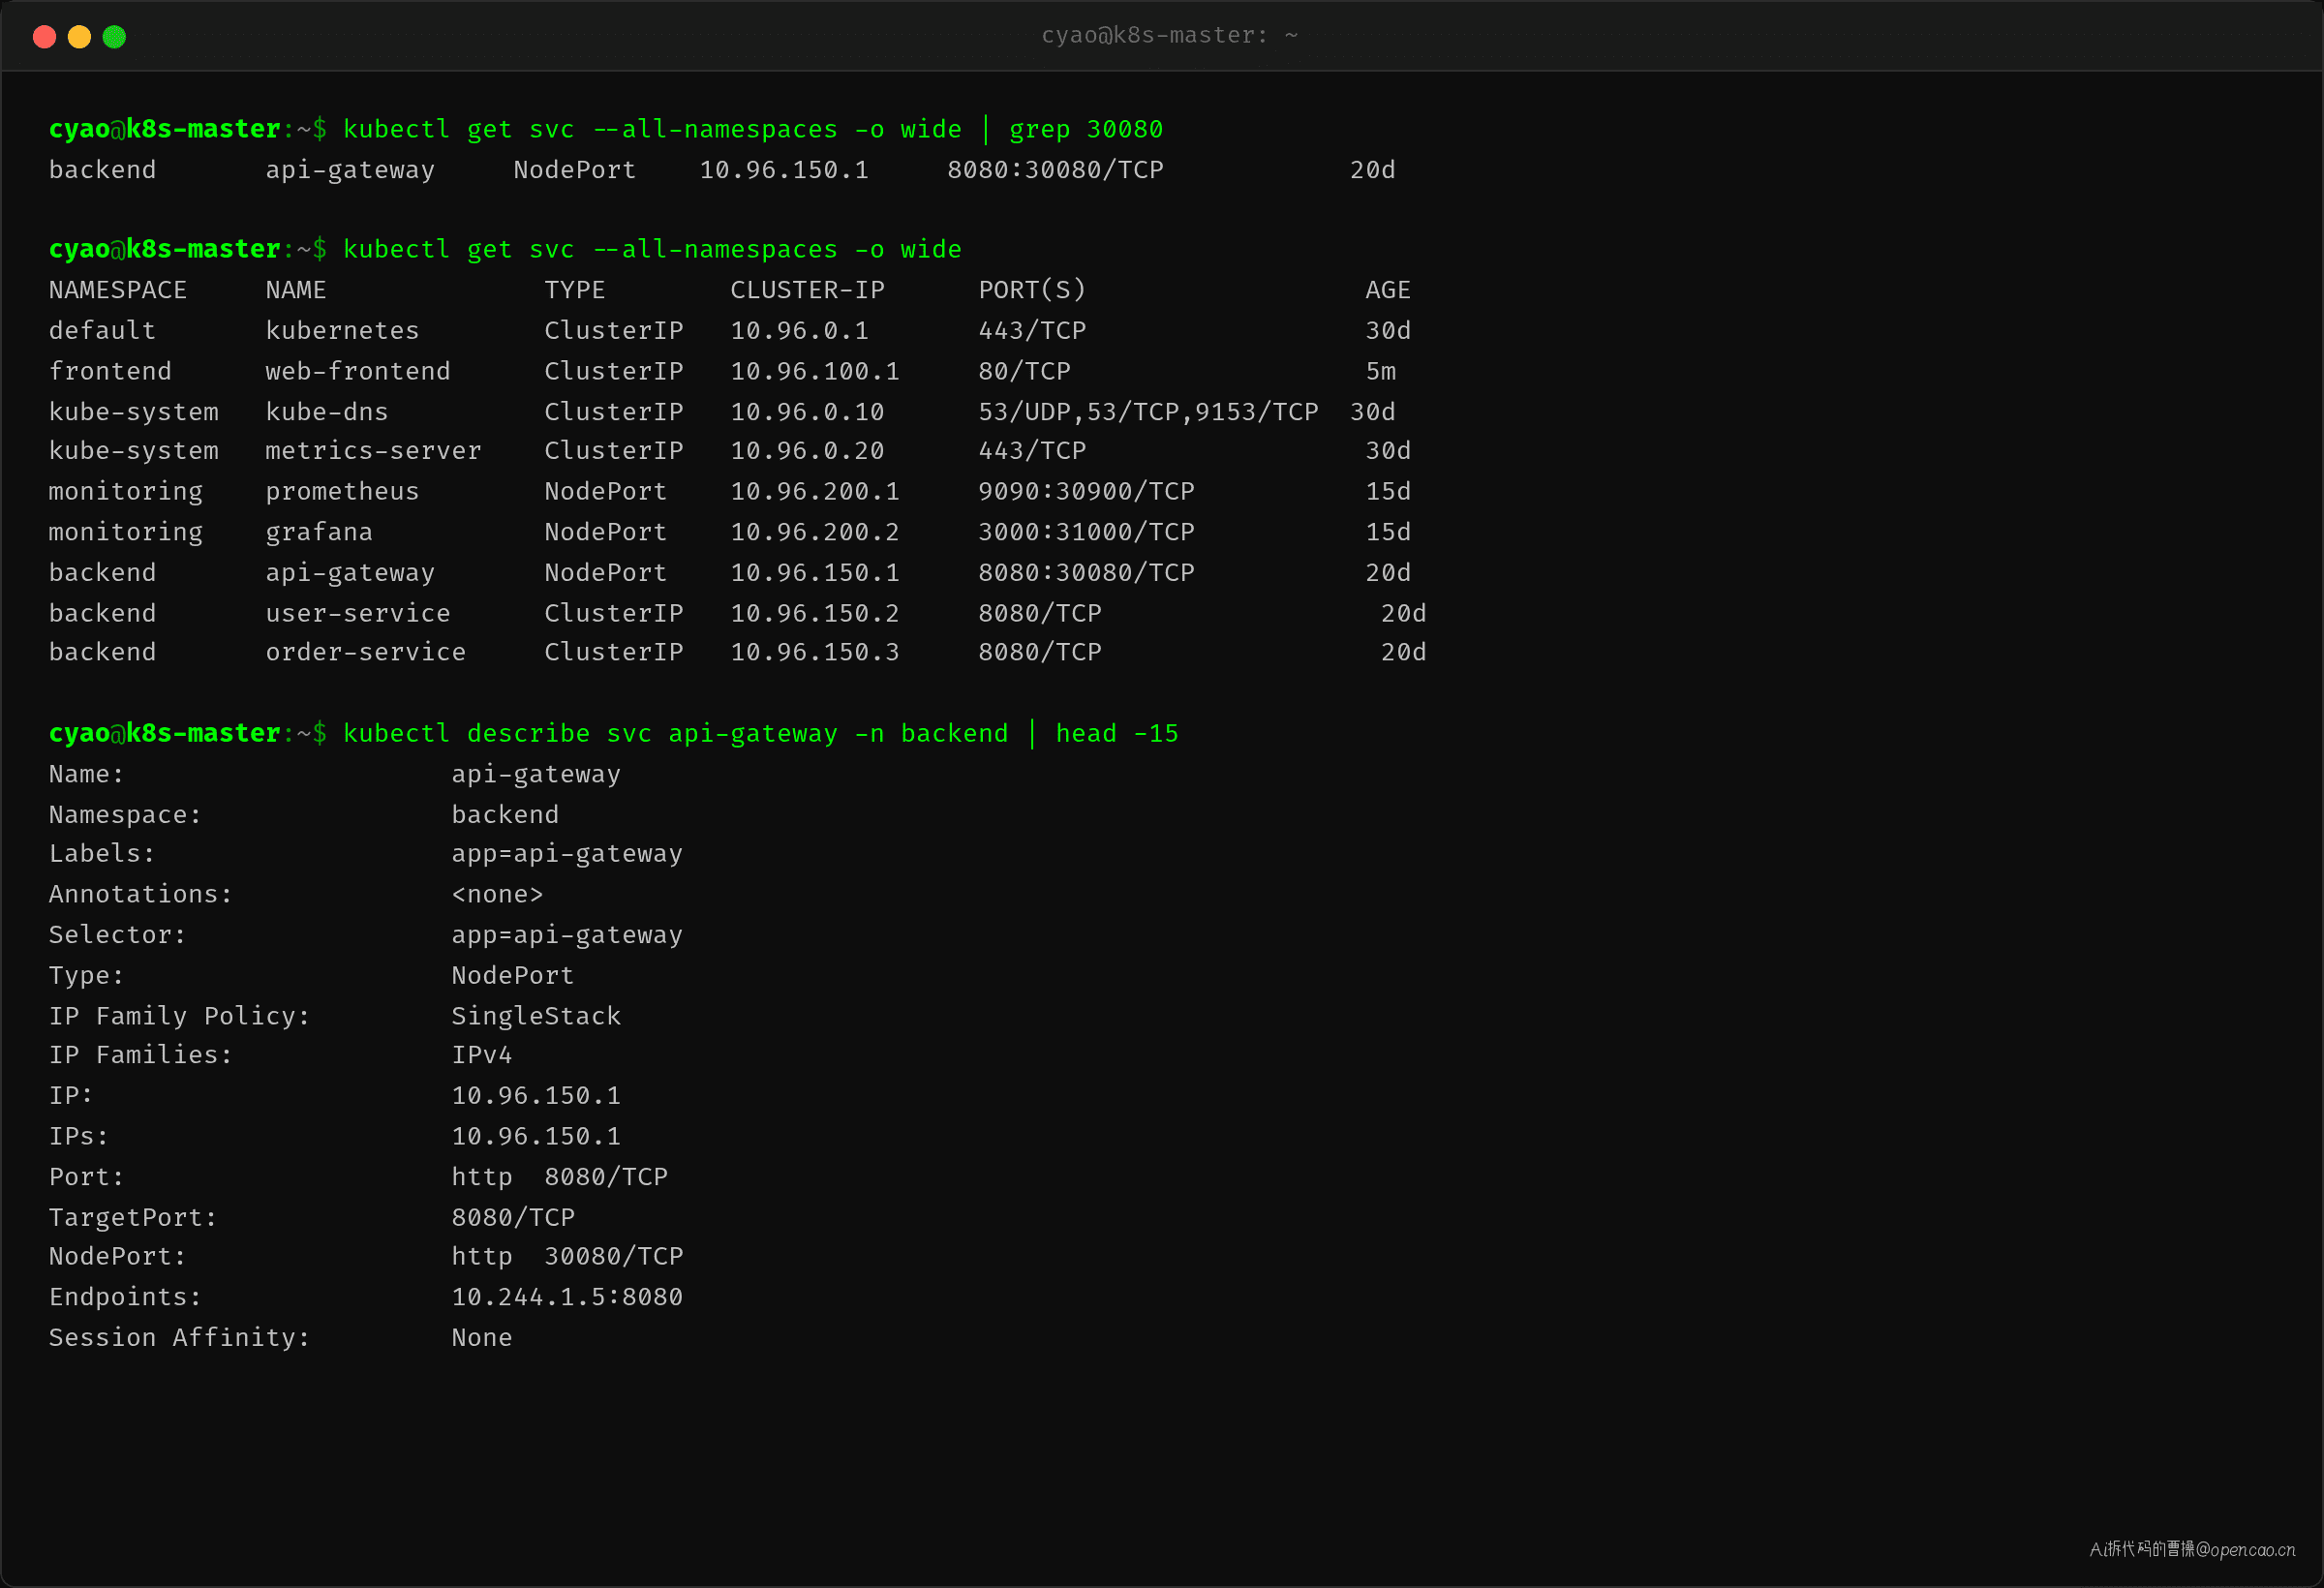2324x1588 pixels.
Task: Click the Type value NodePort
Action: (x=513, y=975)
